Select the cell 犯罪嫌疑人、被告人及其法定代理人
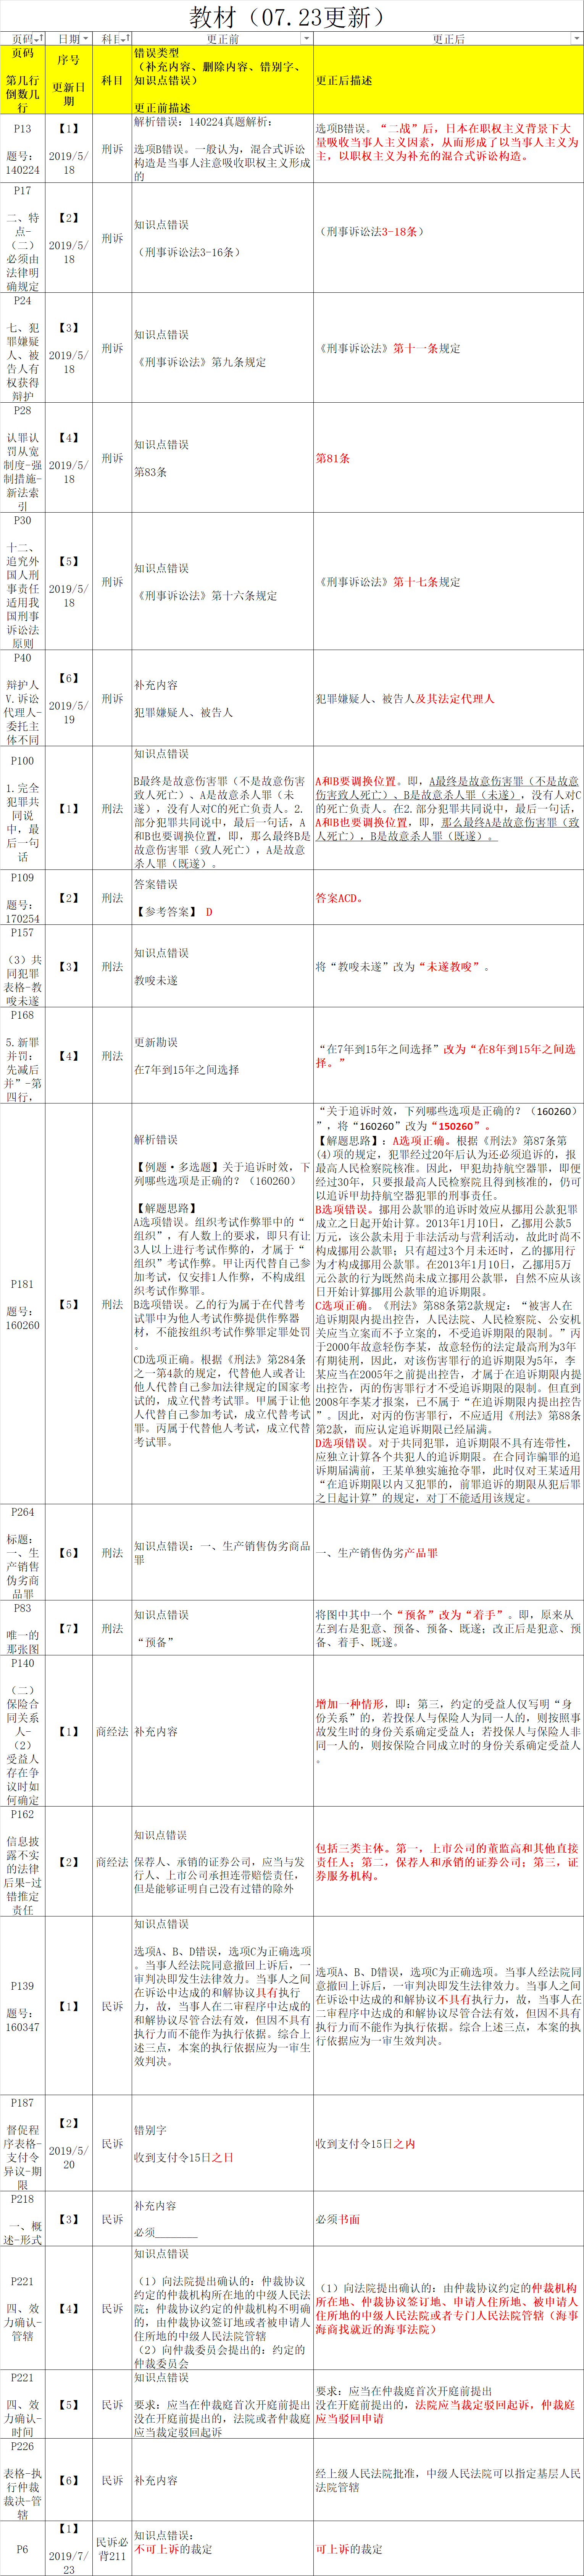Viewport: 584px width, 2576px height. [x=449, y=698]
